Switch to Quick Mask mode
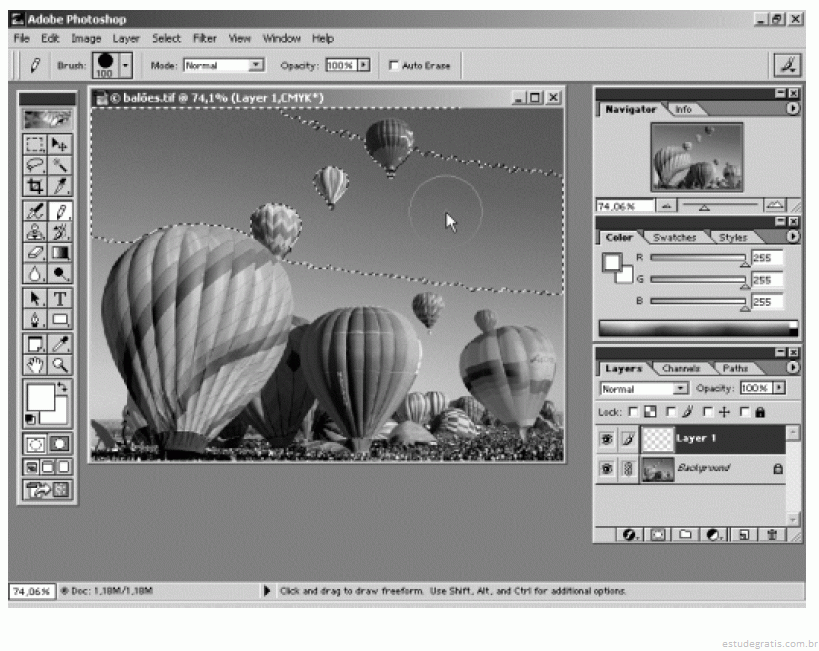Screen dimensions: 819x651 [60, 444]
